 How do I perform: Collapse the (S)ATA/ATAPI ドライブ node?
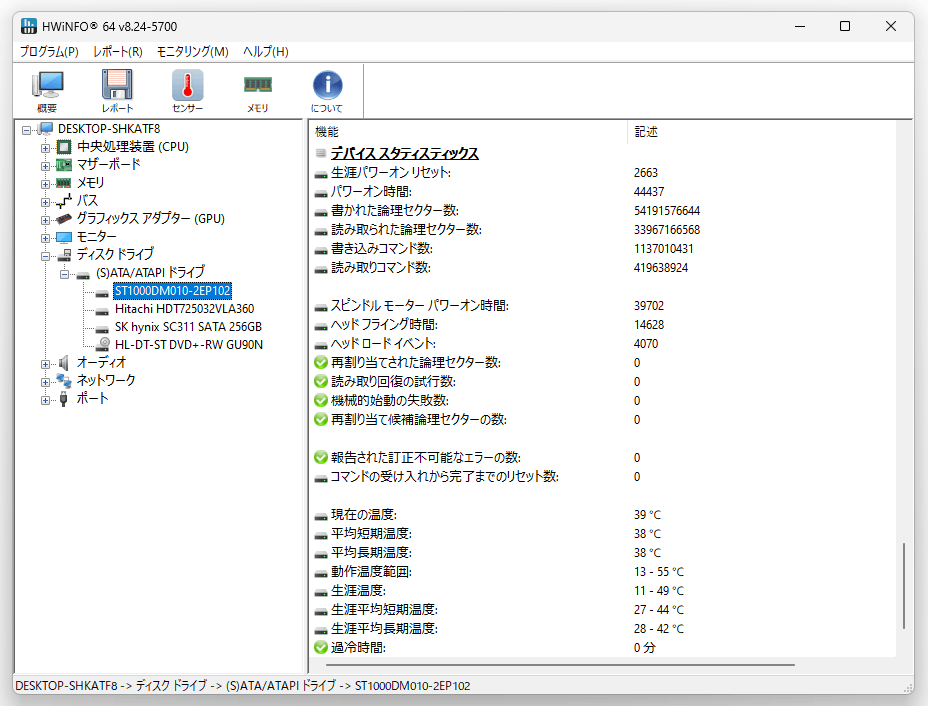tap(64, 274)
